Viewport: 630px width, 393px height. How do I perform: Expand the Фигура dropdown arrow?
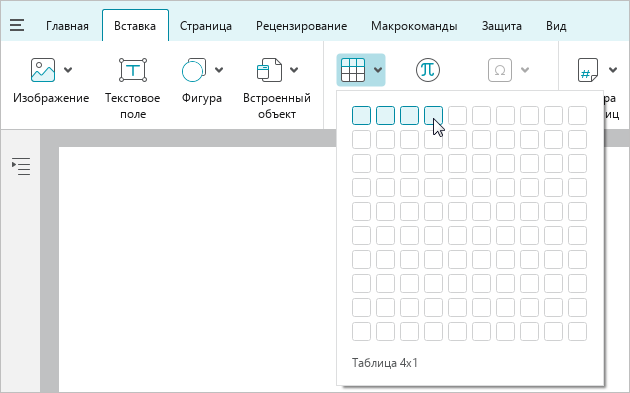pos(219,70)
